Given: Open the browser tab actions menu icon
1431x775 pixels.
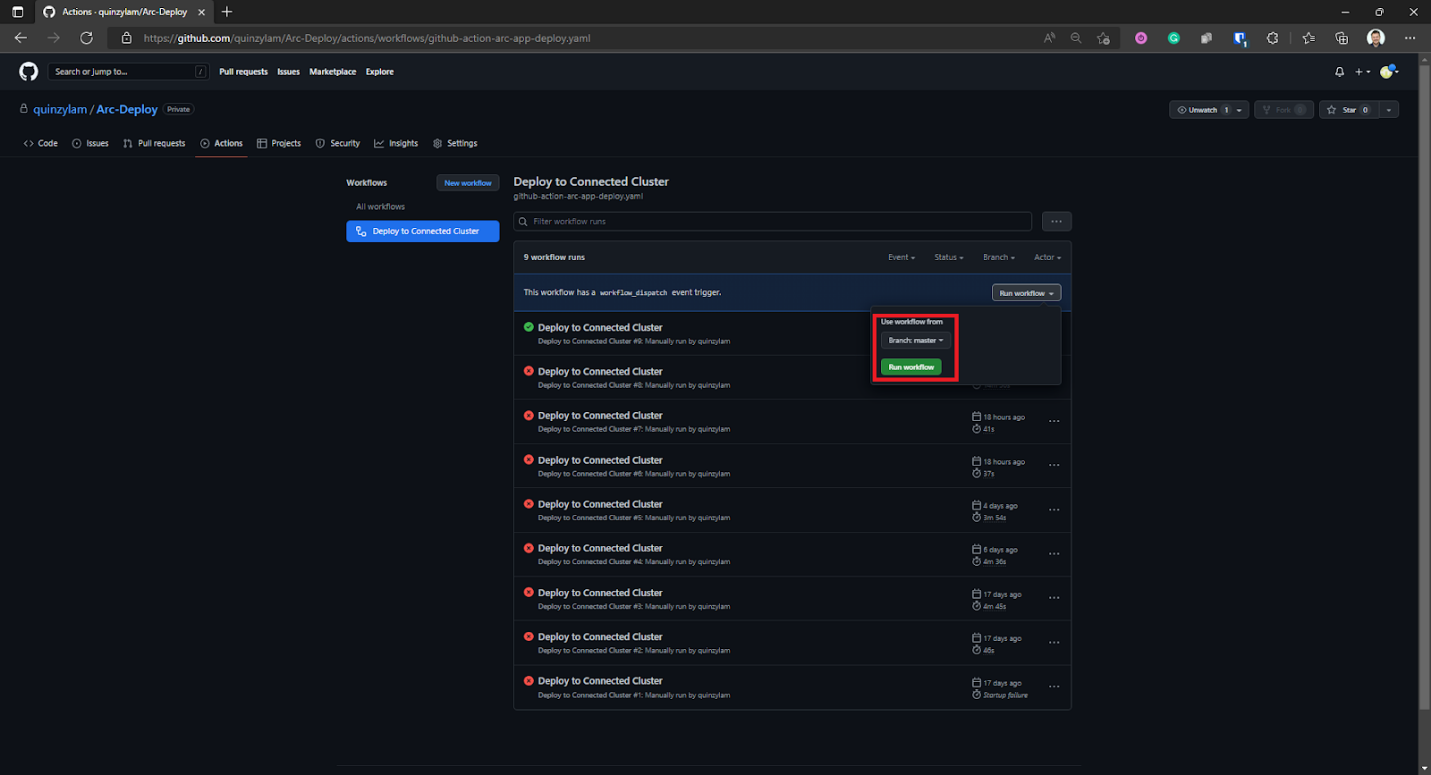Looking at the screenshot, I should click(x=17, y=12).
